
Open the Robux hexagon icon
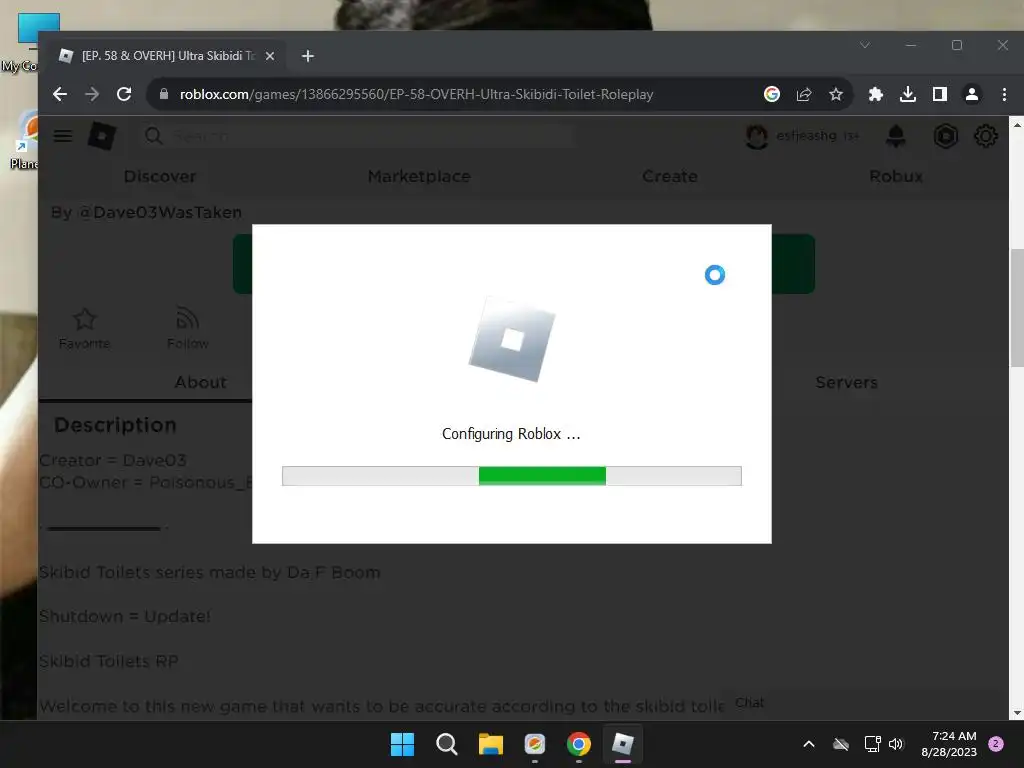[x=945, y=136]
